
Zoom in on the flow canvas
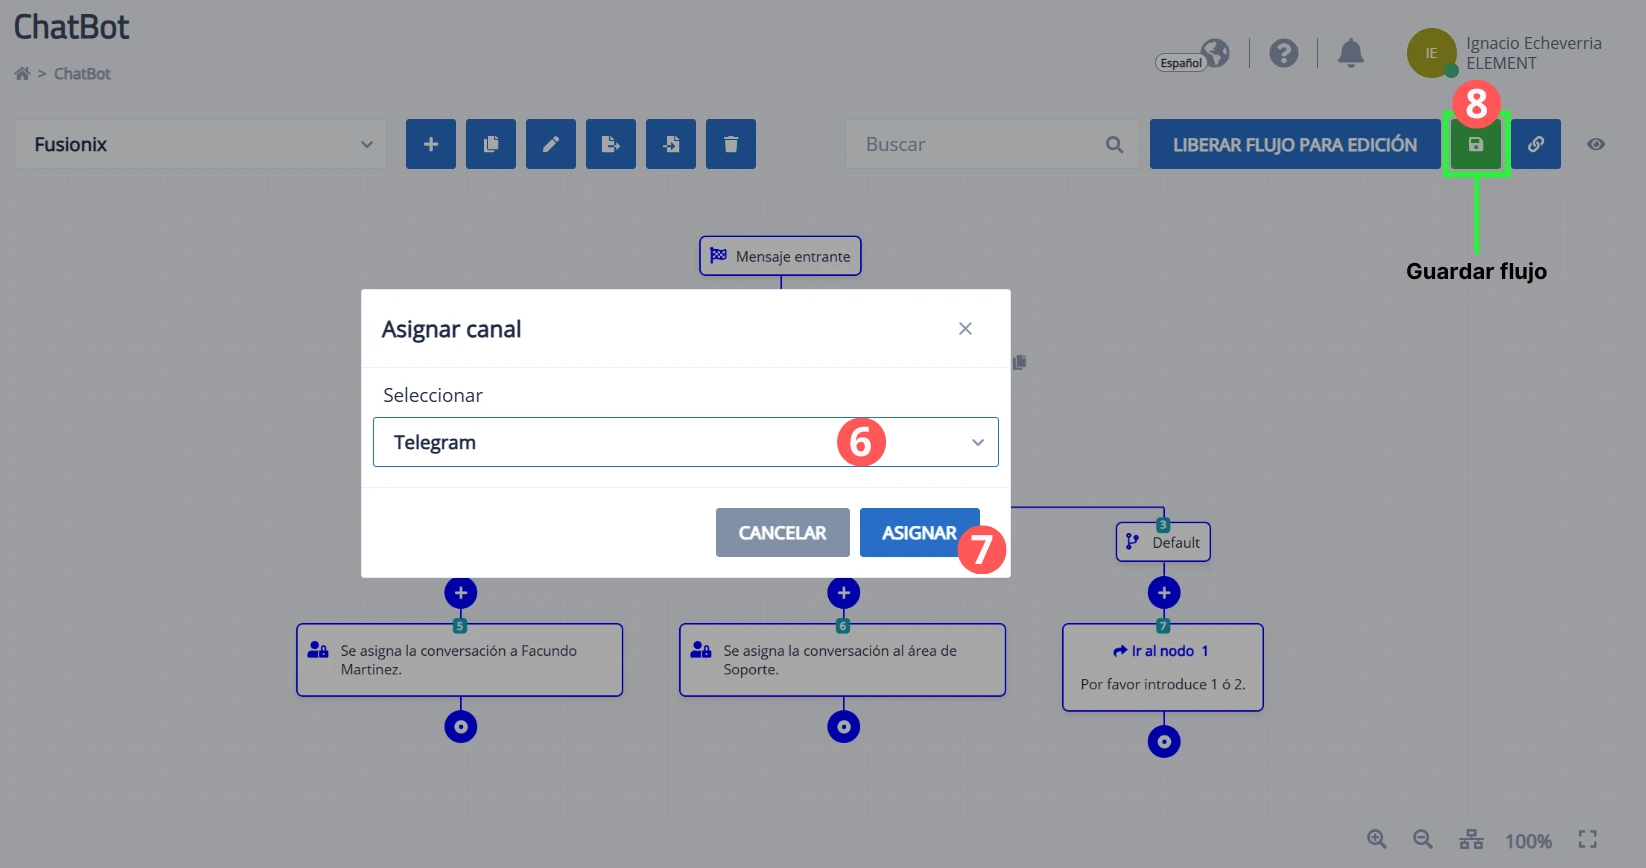(1377, 840)
